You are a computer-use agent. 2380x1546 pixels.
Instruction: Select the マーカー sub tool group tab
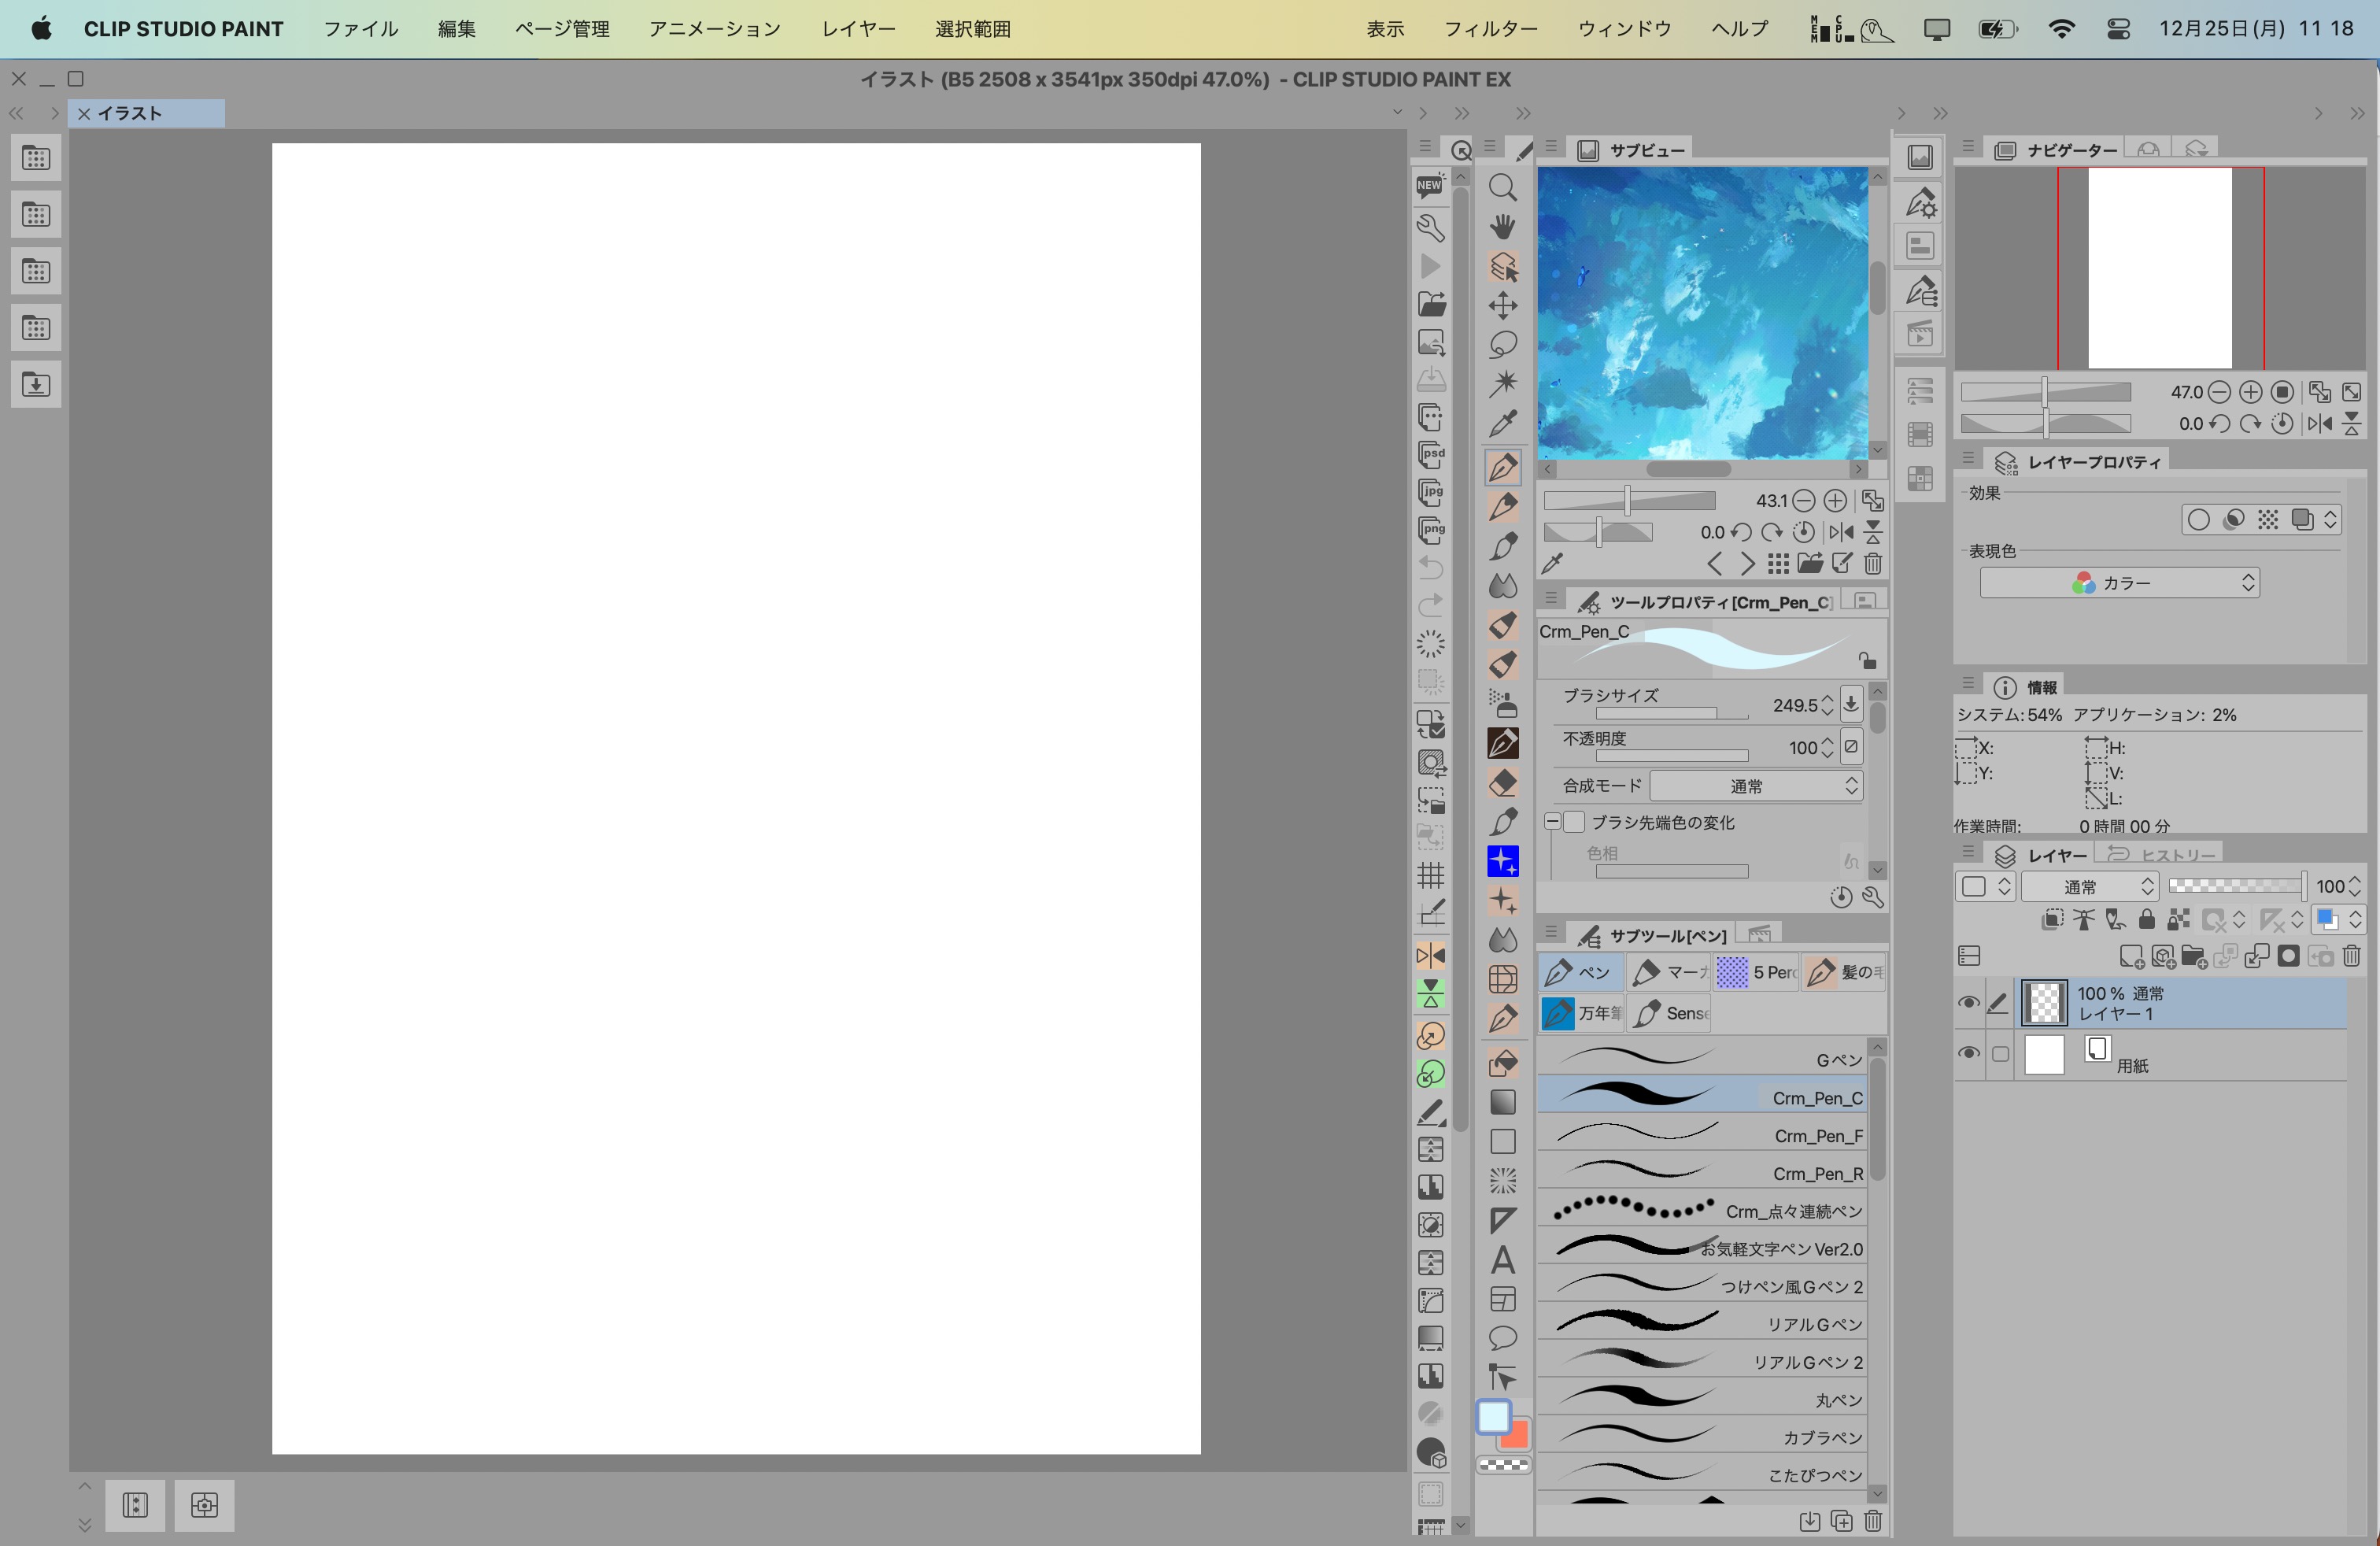tap(1669, 972)
